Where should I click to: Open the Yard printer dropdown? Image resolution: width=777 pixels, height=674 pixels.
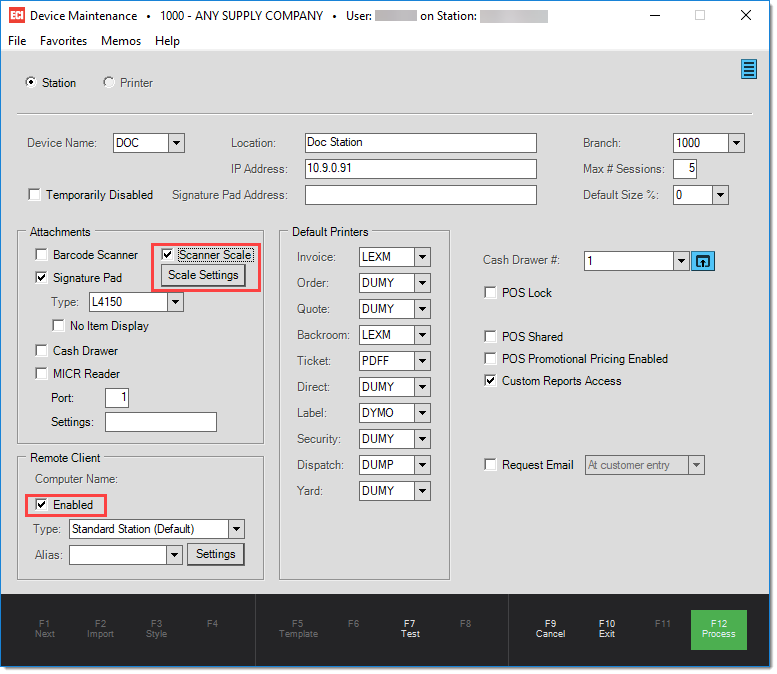pyautogui.click(x=424, y=493)
